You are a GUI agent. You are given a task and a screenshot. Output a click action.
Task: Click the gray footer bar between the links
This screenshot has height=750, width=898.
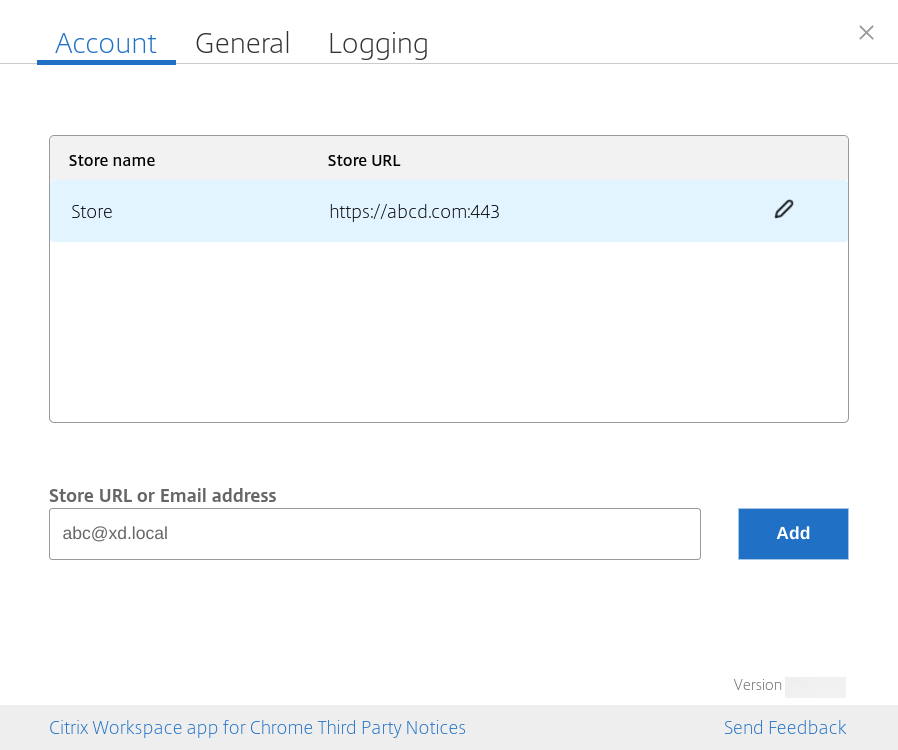pyautogui.click(x=595, y=728)
